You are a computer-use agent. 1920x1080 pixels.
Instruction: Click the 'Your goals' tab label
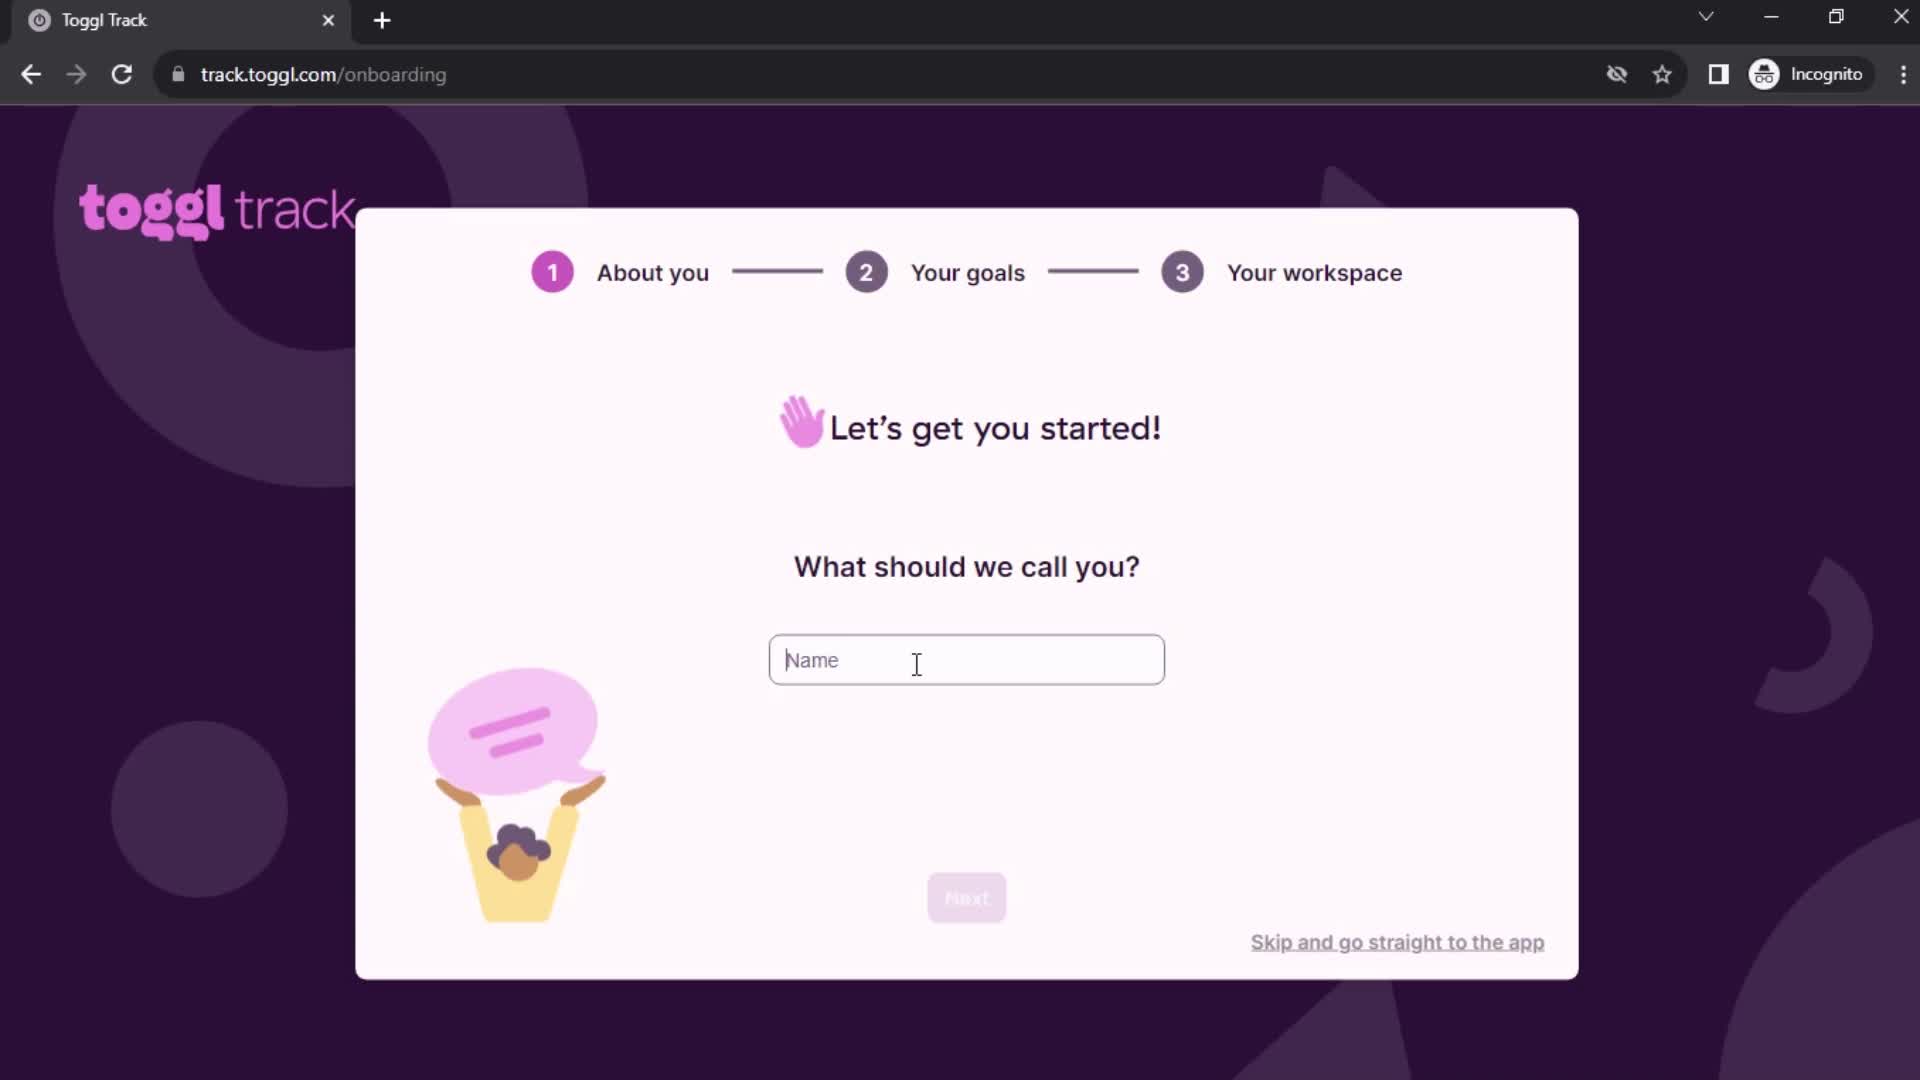point(968,272)
